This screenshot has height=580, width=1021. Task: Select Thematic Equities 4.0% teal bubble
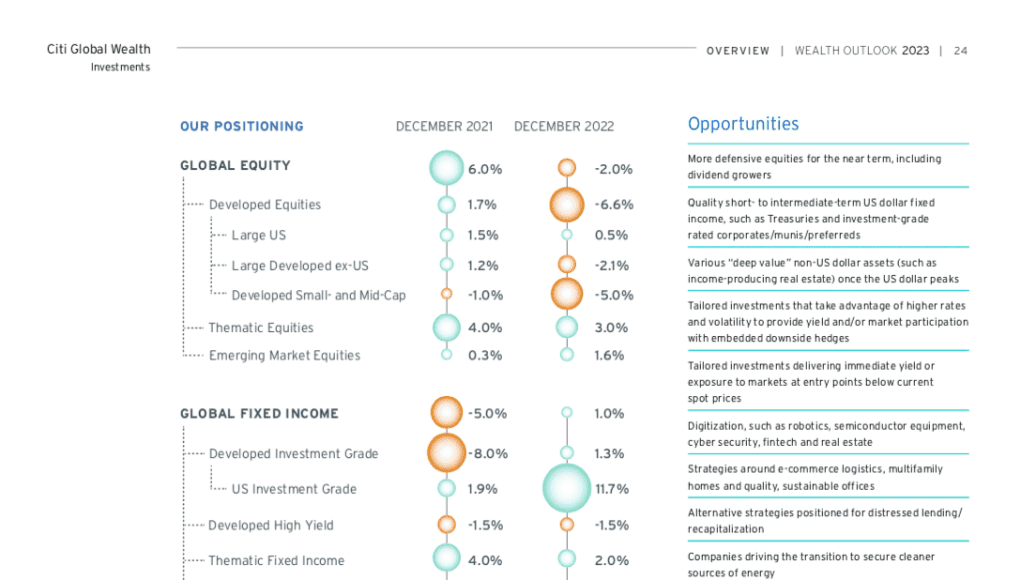pos(447,327)
